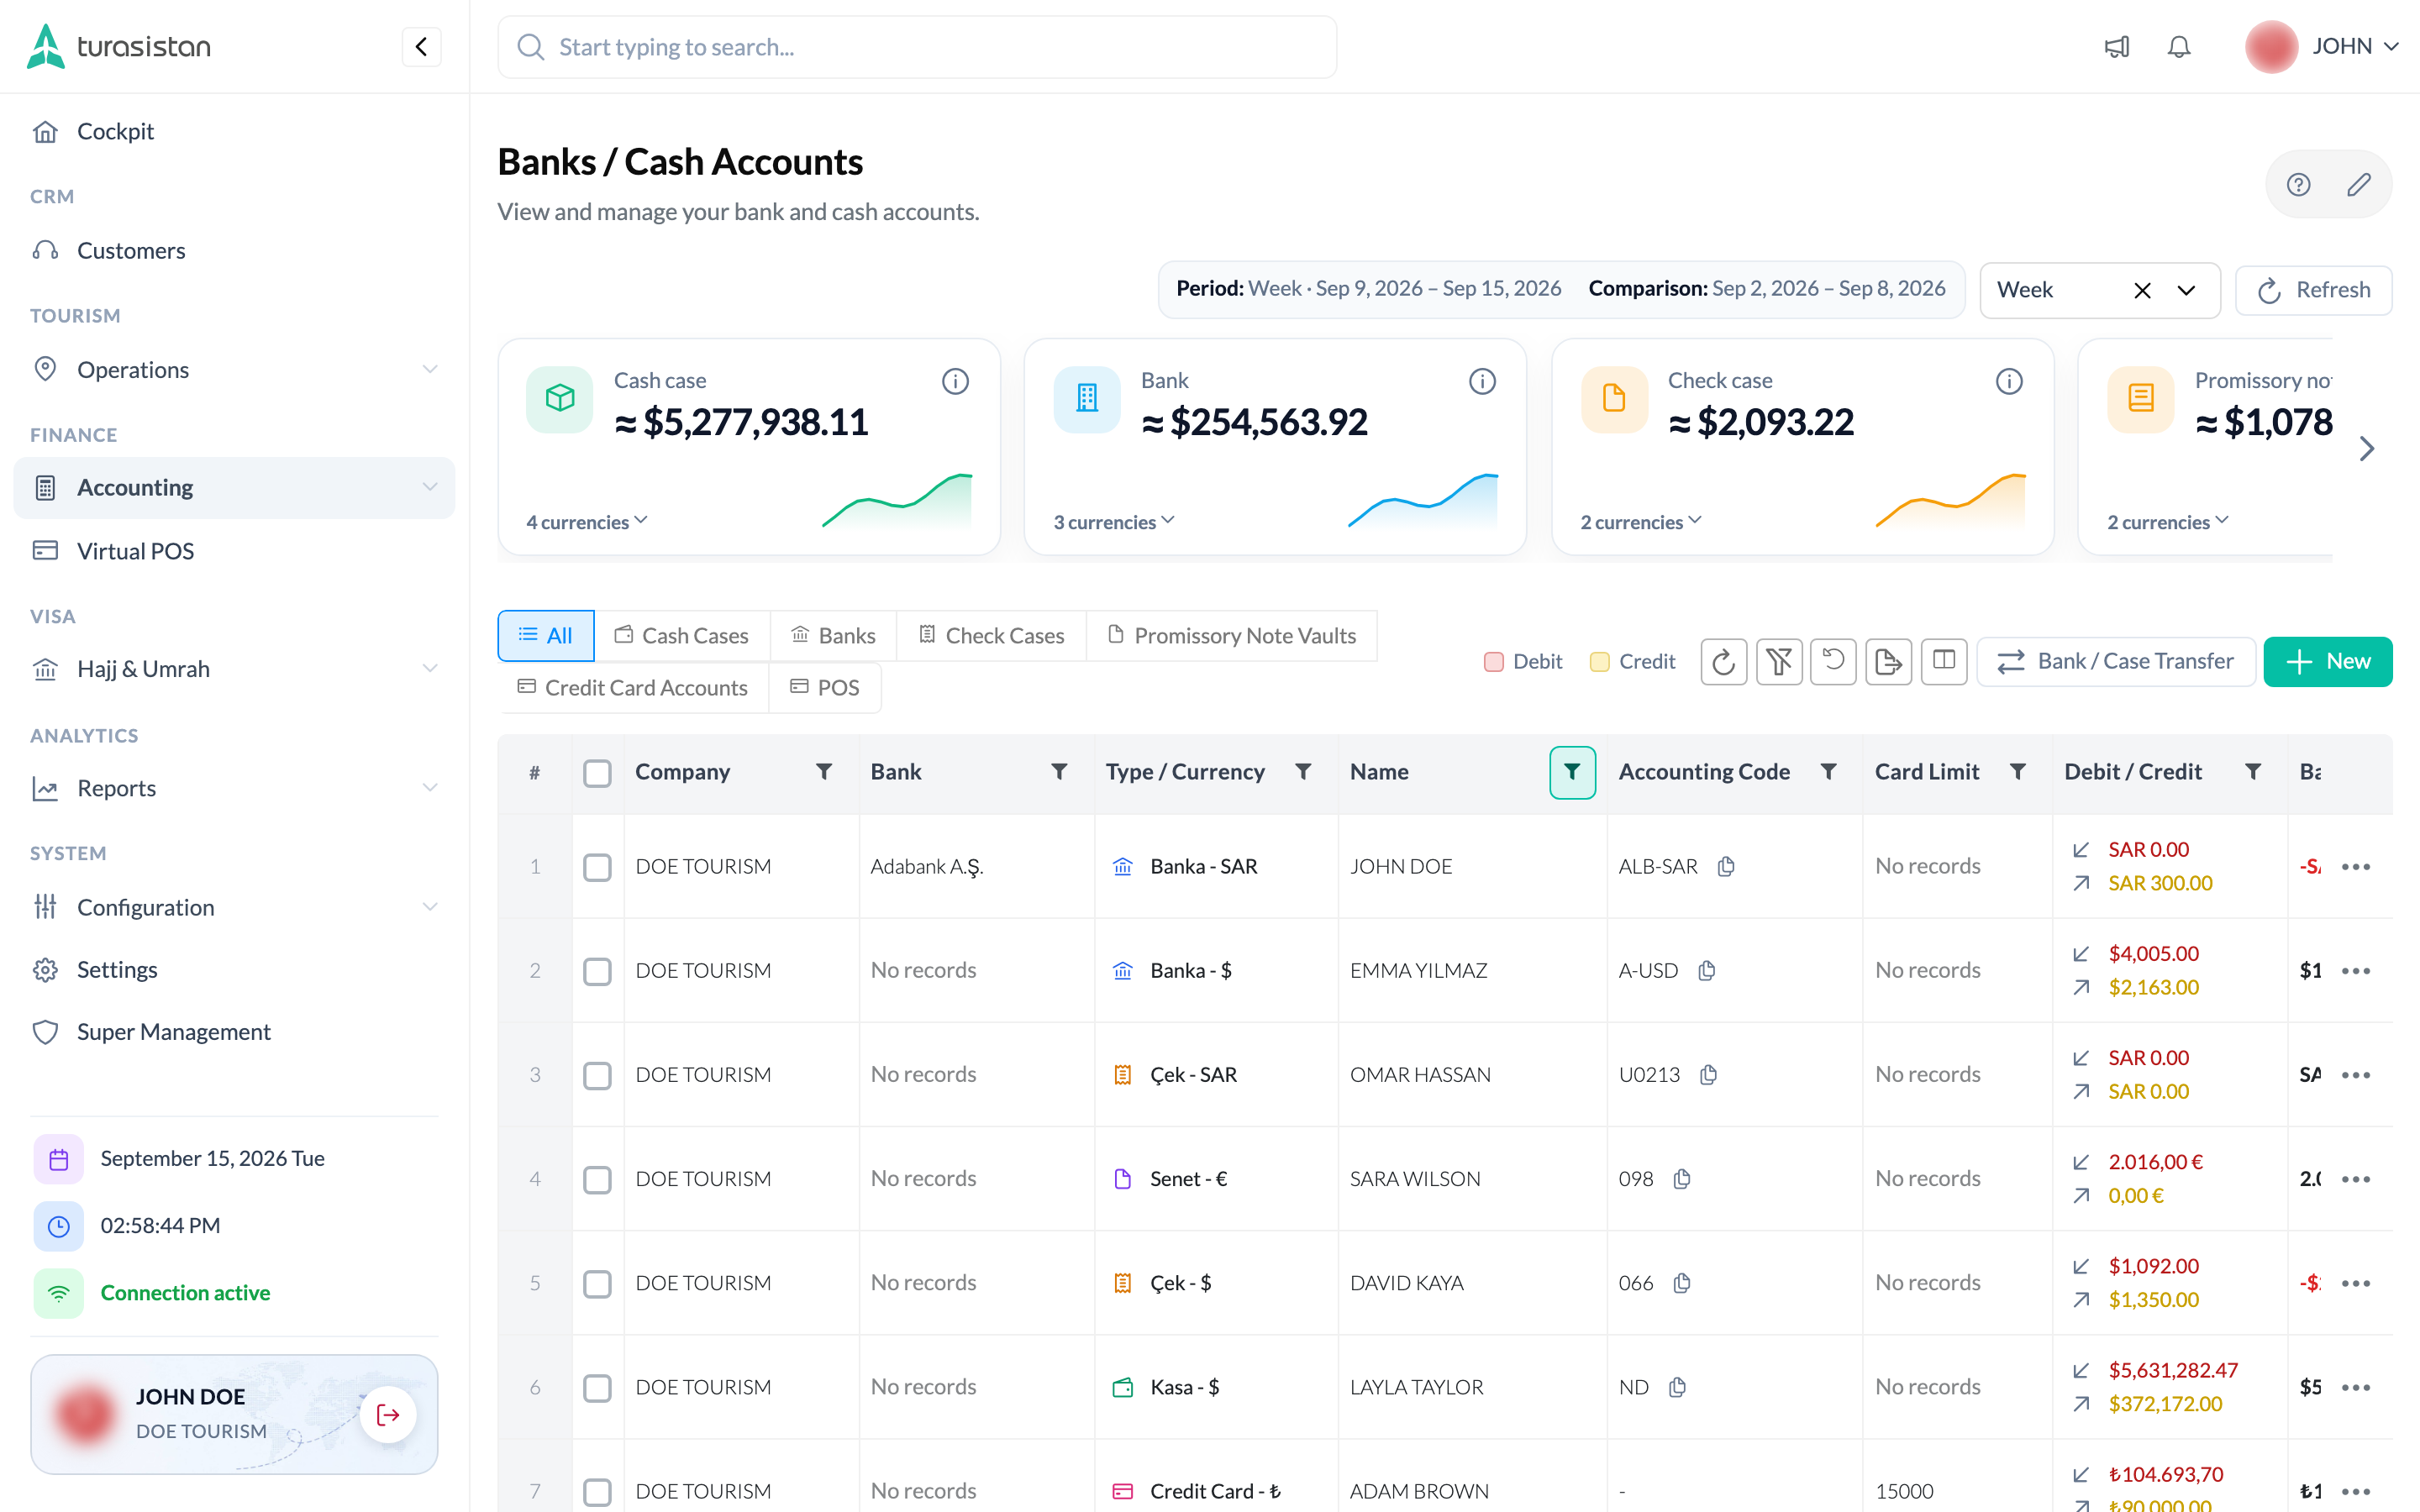Image resolution: width=2420 pixels, height=1512 pixels.
Task: Show info for Check case card
Action: tap(2009, 381)
